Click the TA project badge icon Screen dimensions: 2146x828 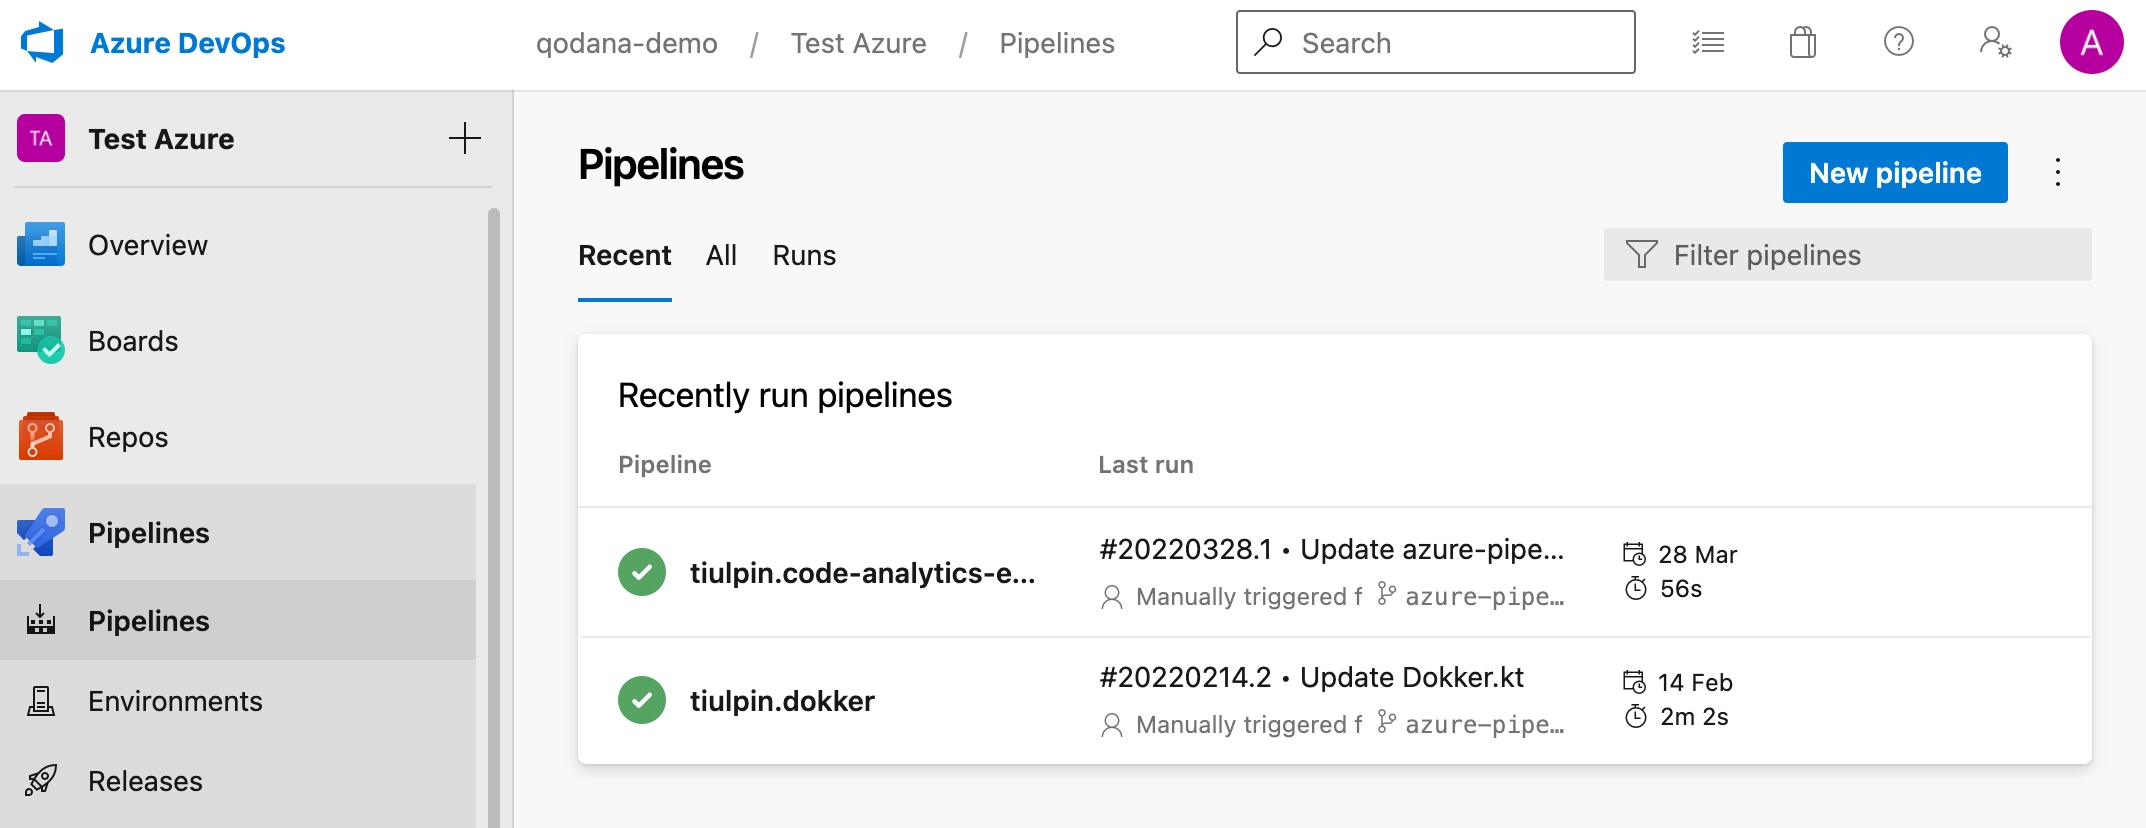(x=41, y=138)
